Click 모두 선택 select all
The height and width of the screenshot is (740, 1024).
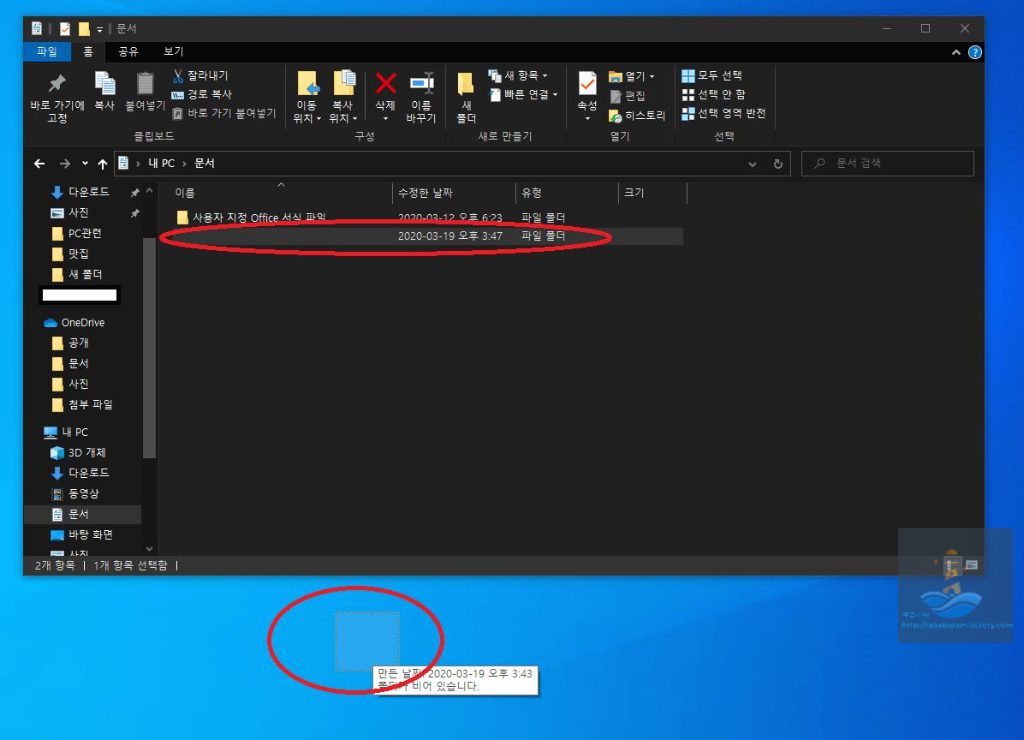click(712, 76)
